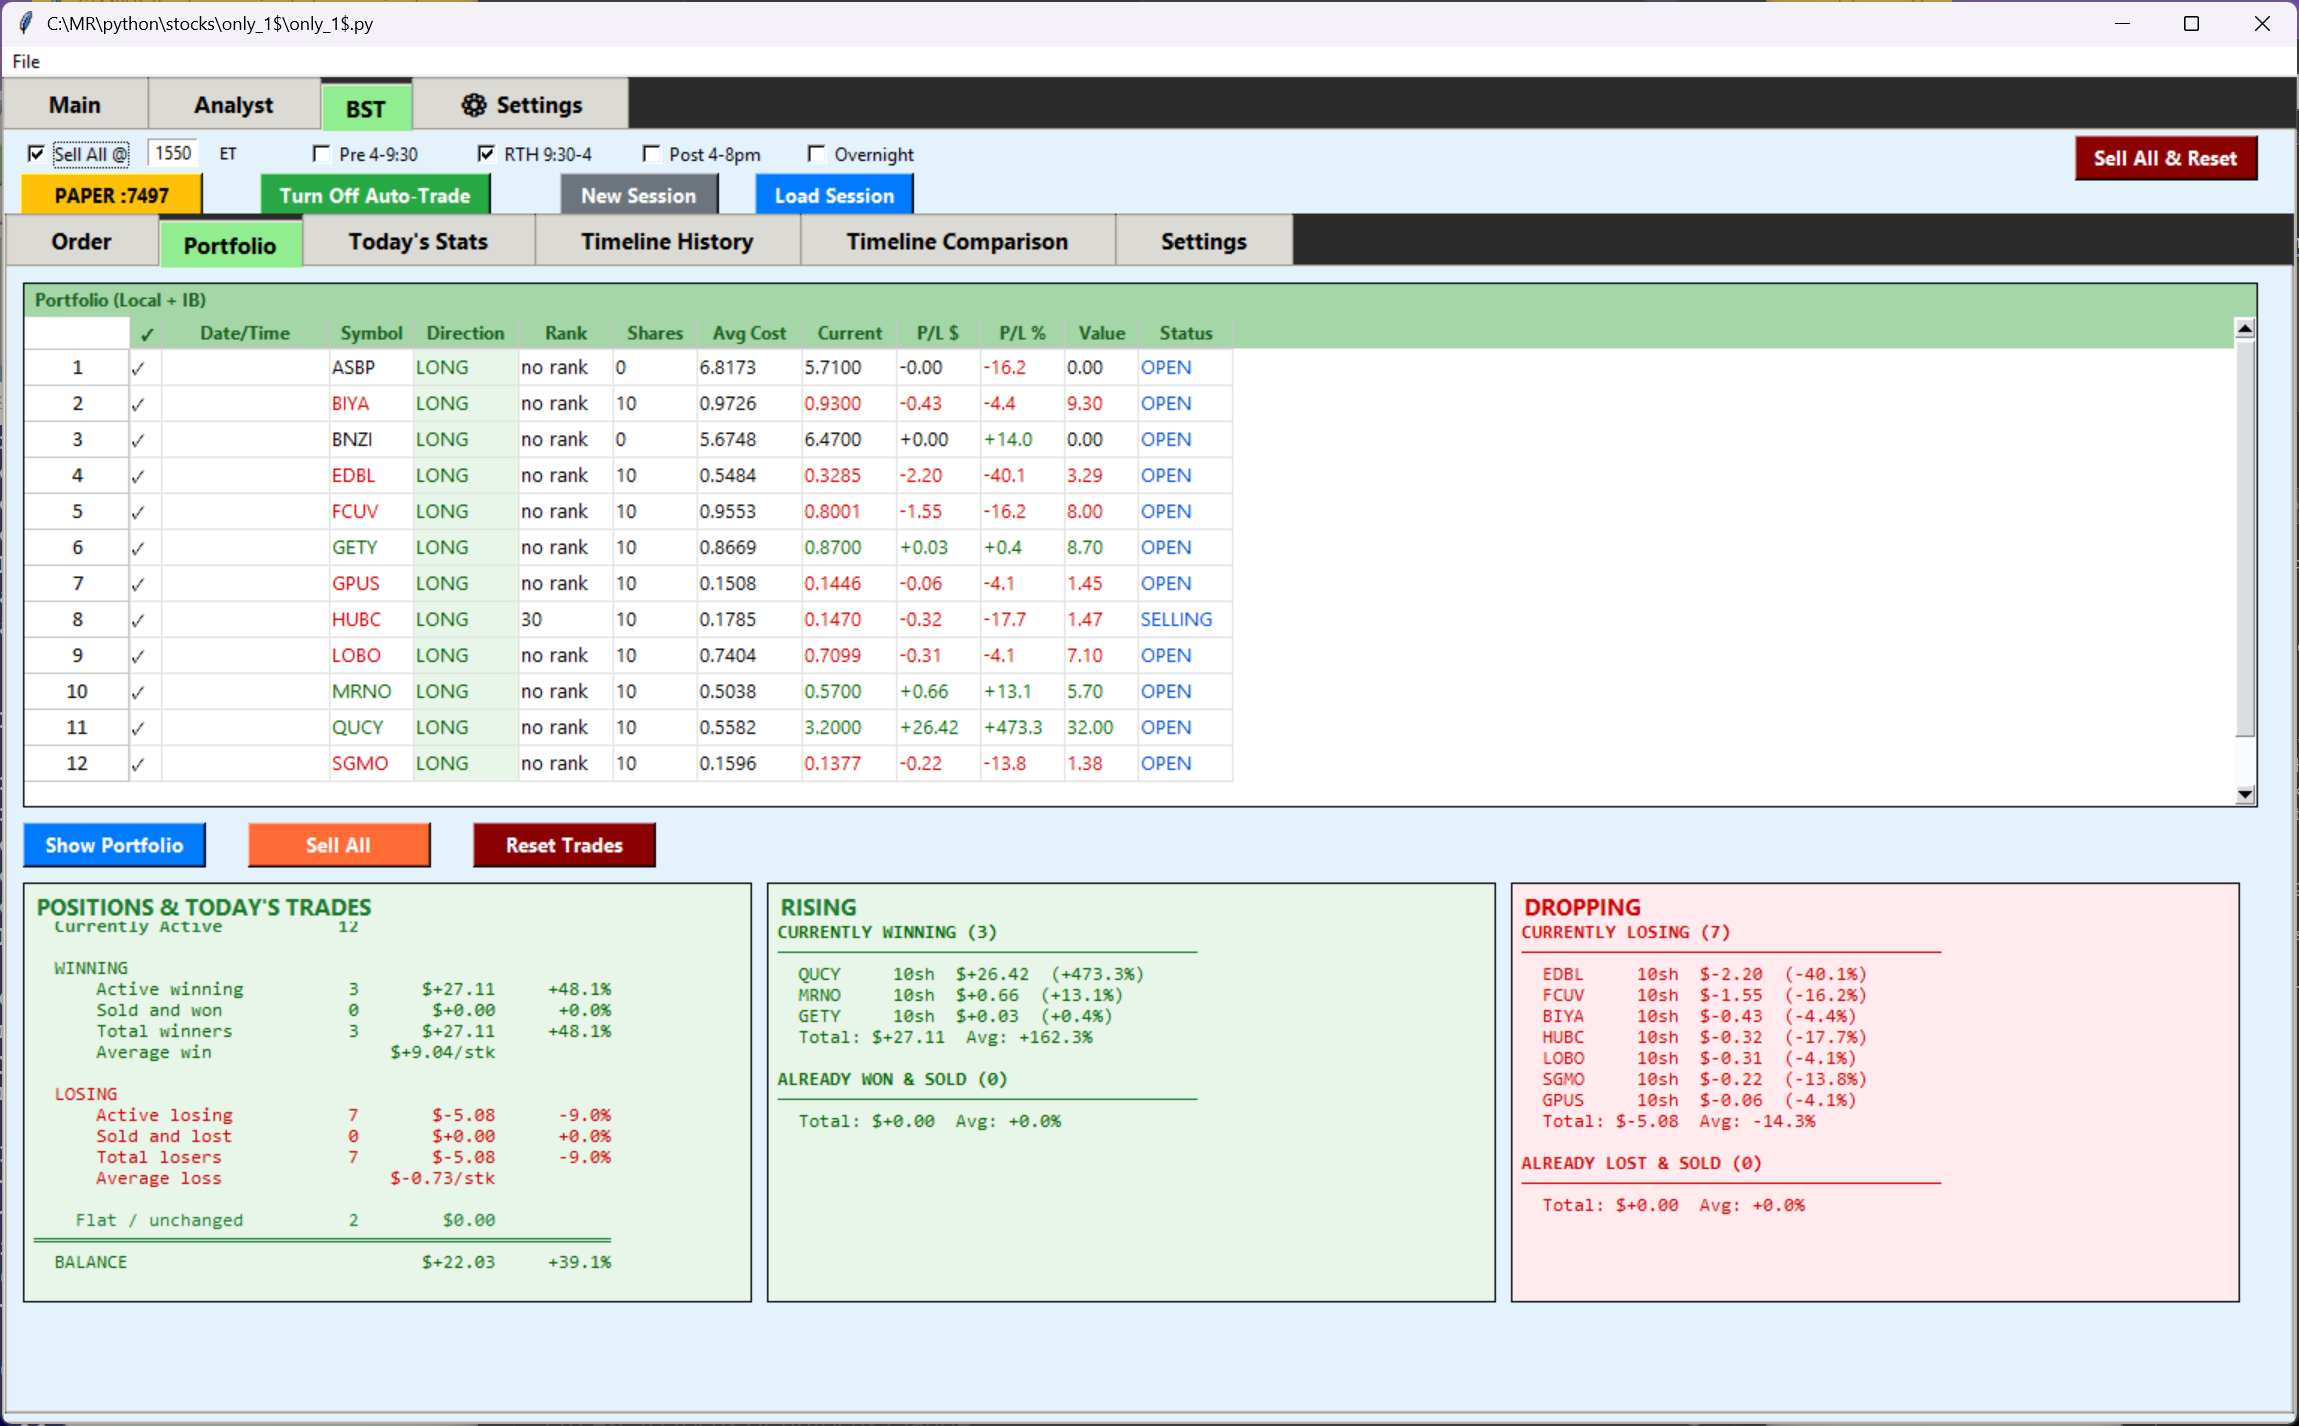
Task: Select the Portfolio sub-tab
Action: [x=230, y=245]
